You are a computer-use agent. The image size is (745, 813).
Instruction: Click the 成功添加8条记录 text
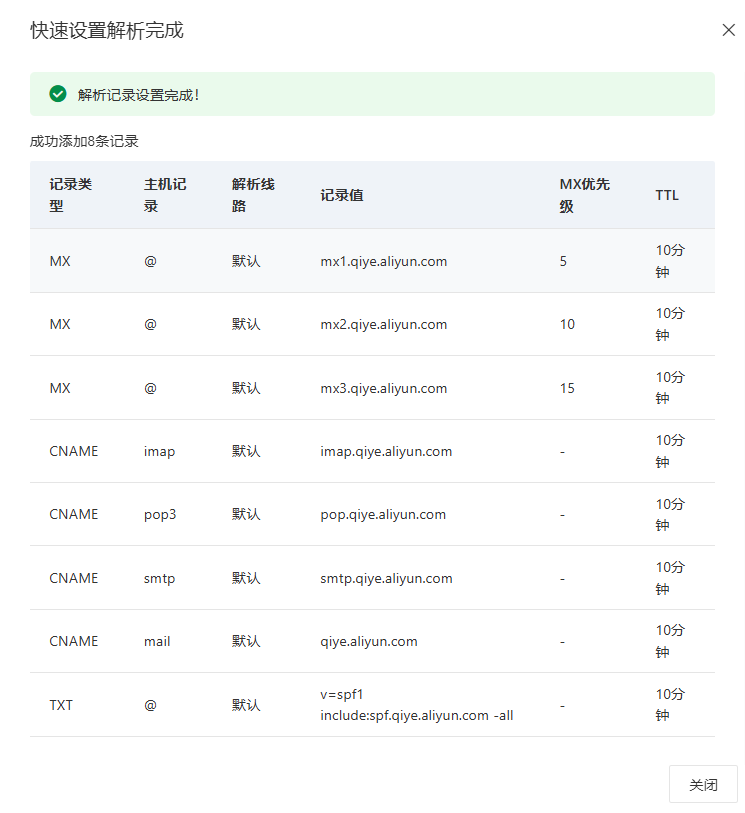tap(84, 141)
